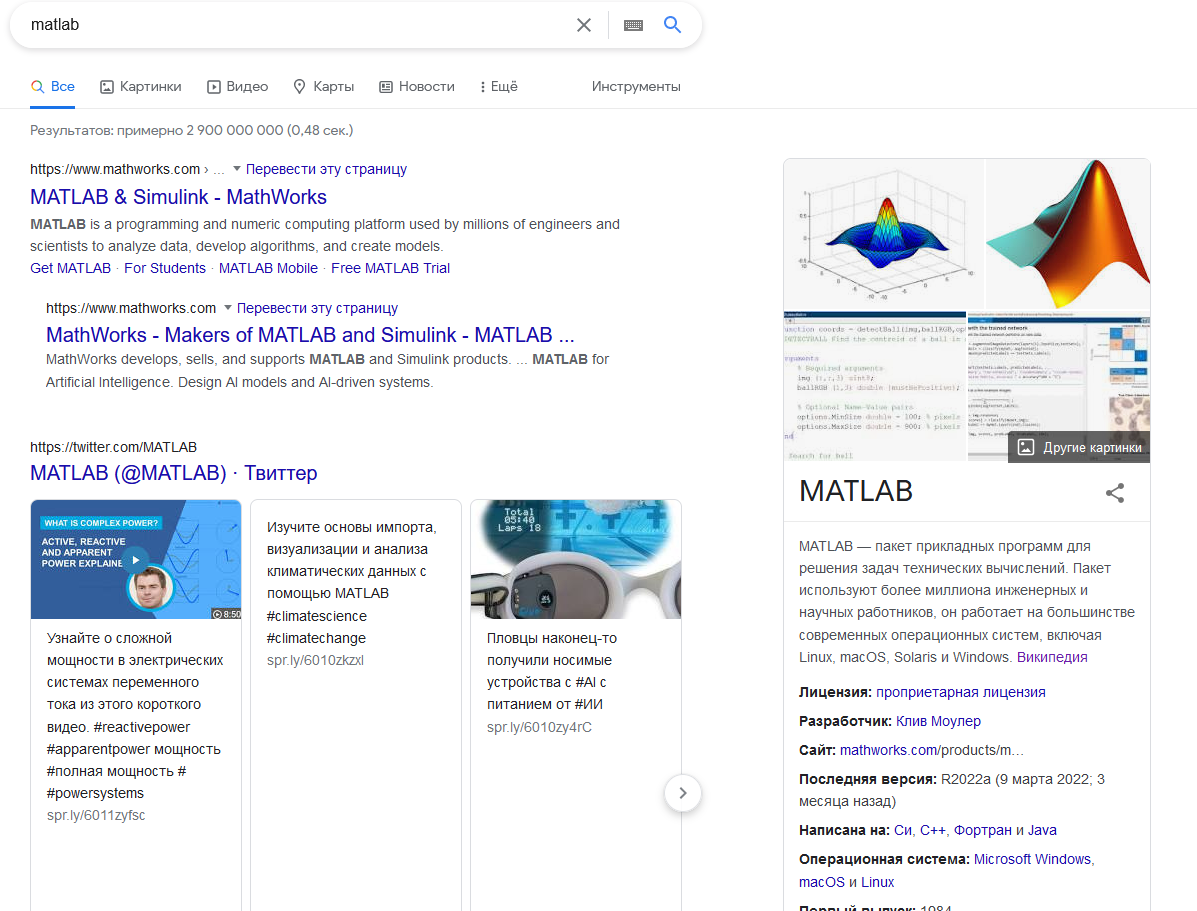Open the code screenshot thumbnail
The height and width of the screenshot is (911, 1197).
tap(875, 386)
